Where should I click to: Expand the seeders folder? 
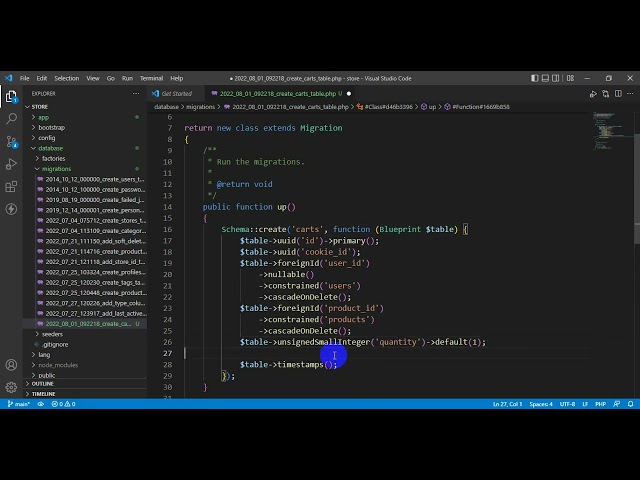click(52, 334)
